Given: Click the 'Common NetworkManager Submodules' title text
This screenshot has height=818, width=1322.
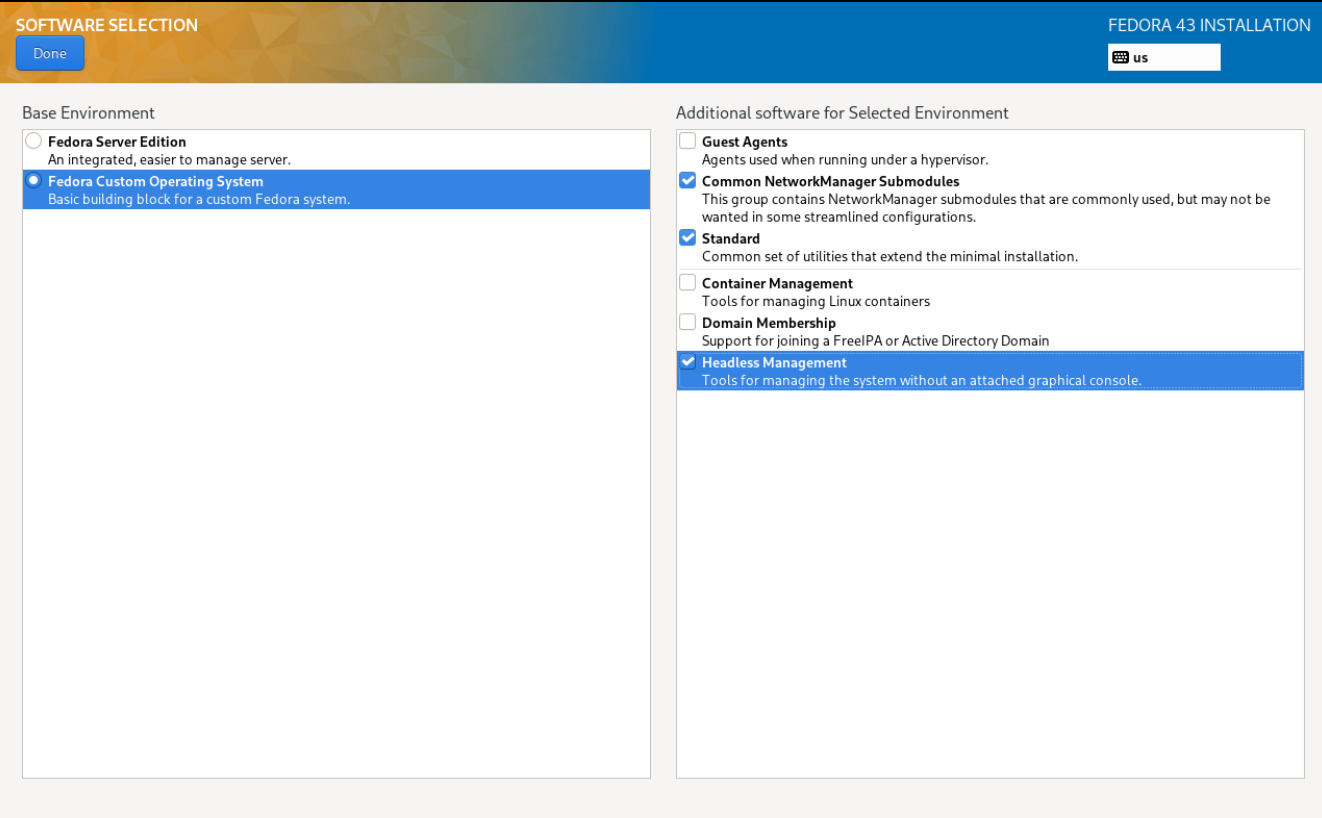Looking at the screenshot, I should [x=830, y=182].
